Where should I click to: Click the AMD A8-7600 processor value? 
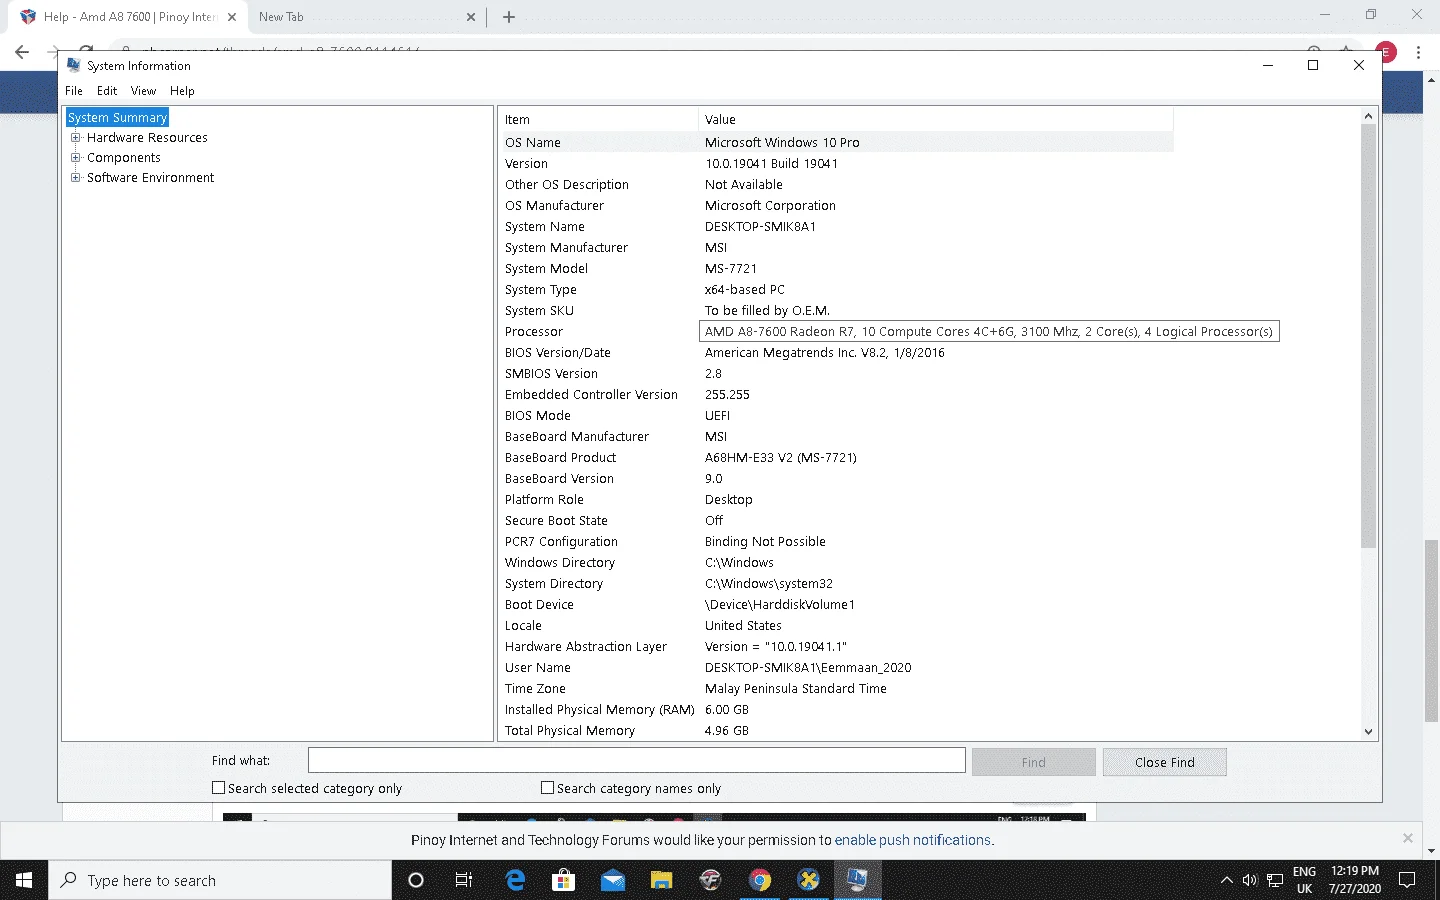click(989, 332)
